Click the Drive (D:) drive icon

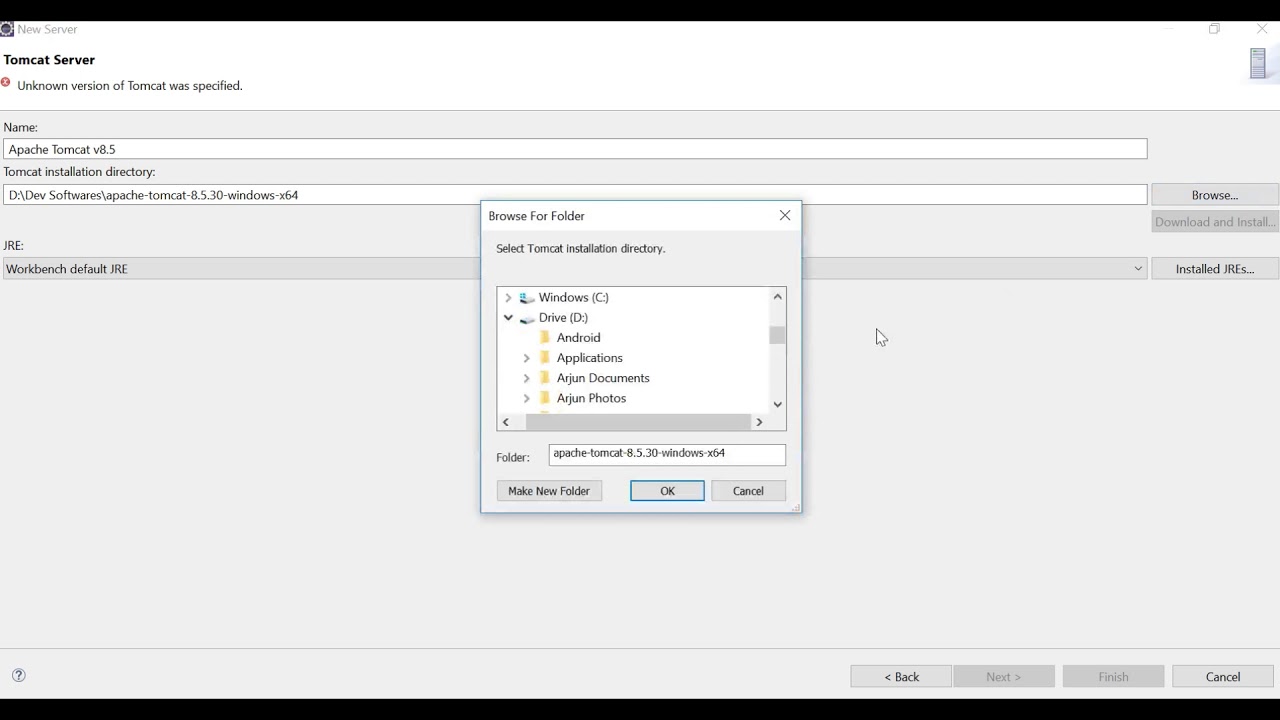527,318
